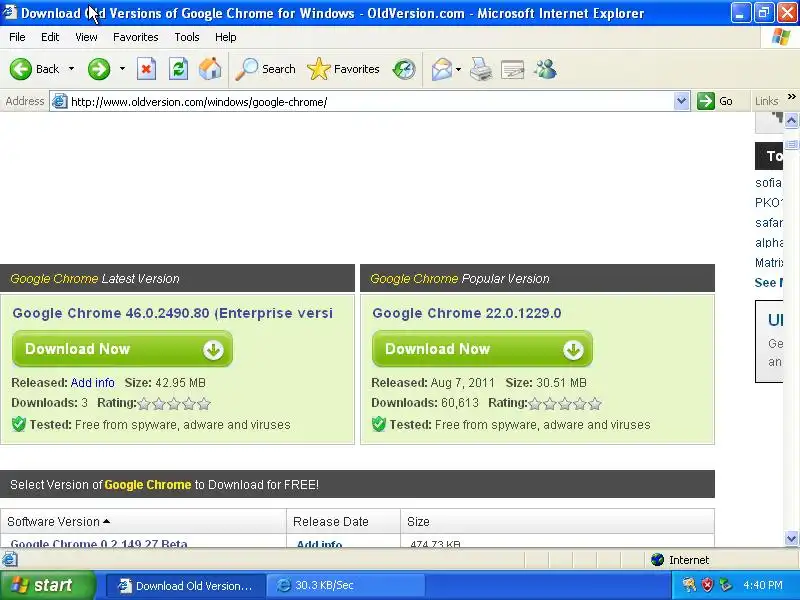800x600 pixels.
Task: Click the green Forward arrow icon
Action: click(98, 69)
